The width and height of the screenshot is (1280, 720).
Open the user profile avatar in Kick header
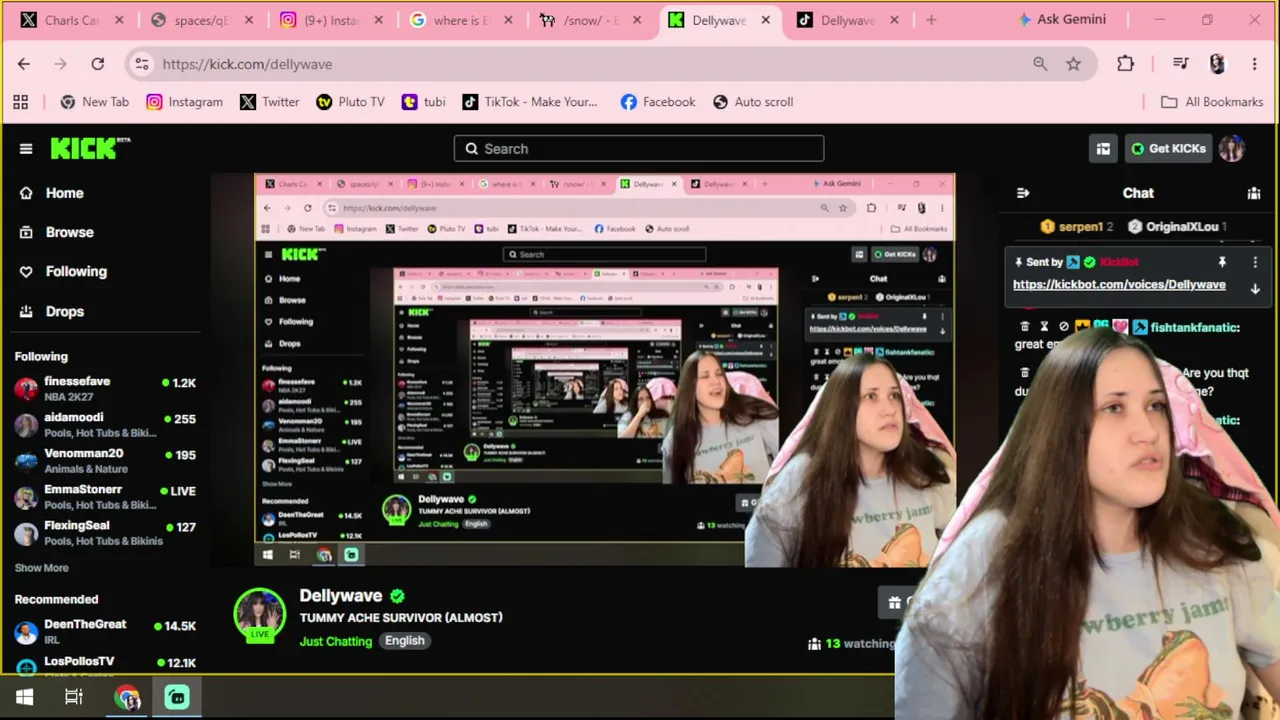click(1231, 149)
